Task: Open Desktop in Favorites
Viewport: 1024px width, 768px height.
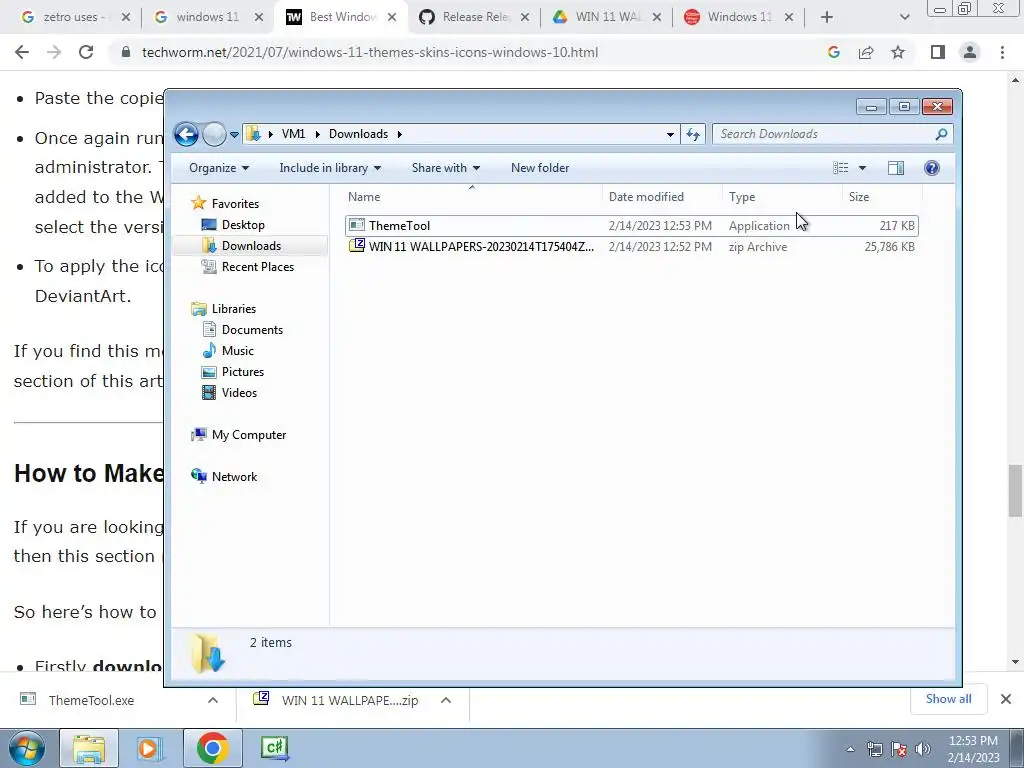Action: pyautogui.click(x=243, y=225)
